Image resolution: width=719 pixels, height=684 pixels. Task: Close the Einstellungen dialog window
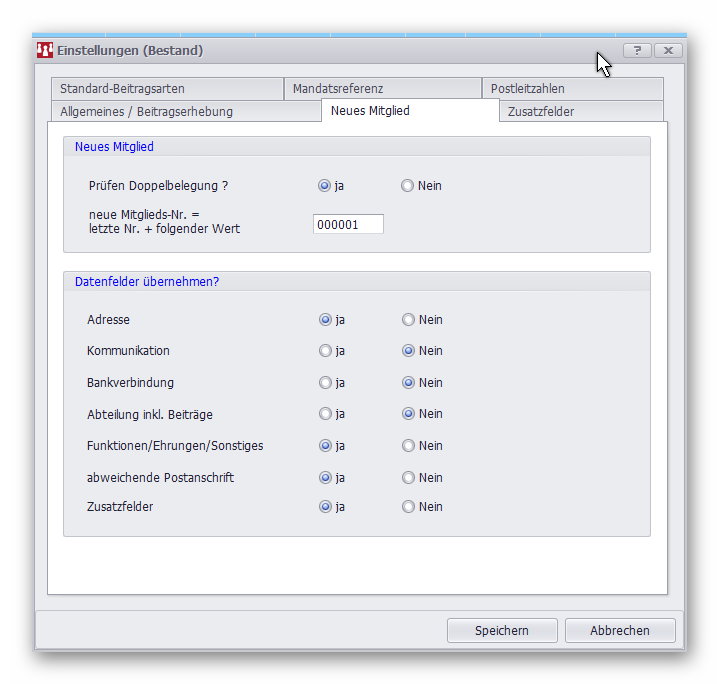click(667, 50)
